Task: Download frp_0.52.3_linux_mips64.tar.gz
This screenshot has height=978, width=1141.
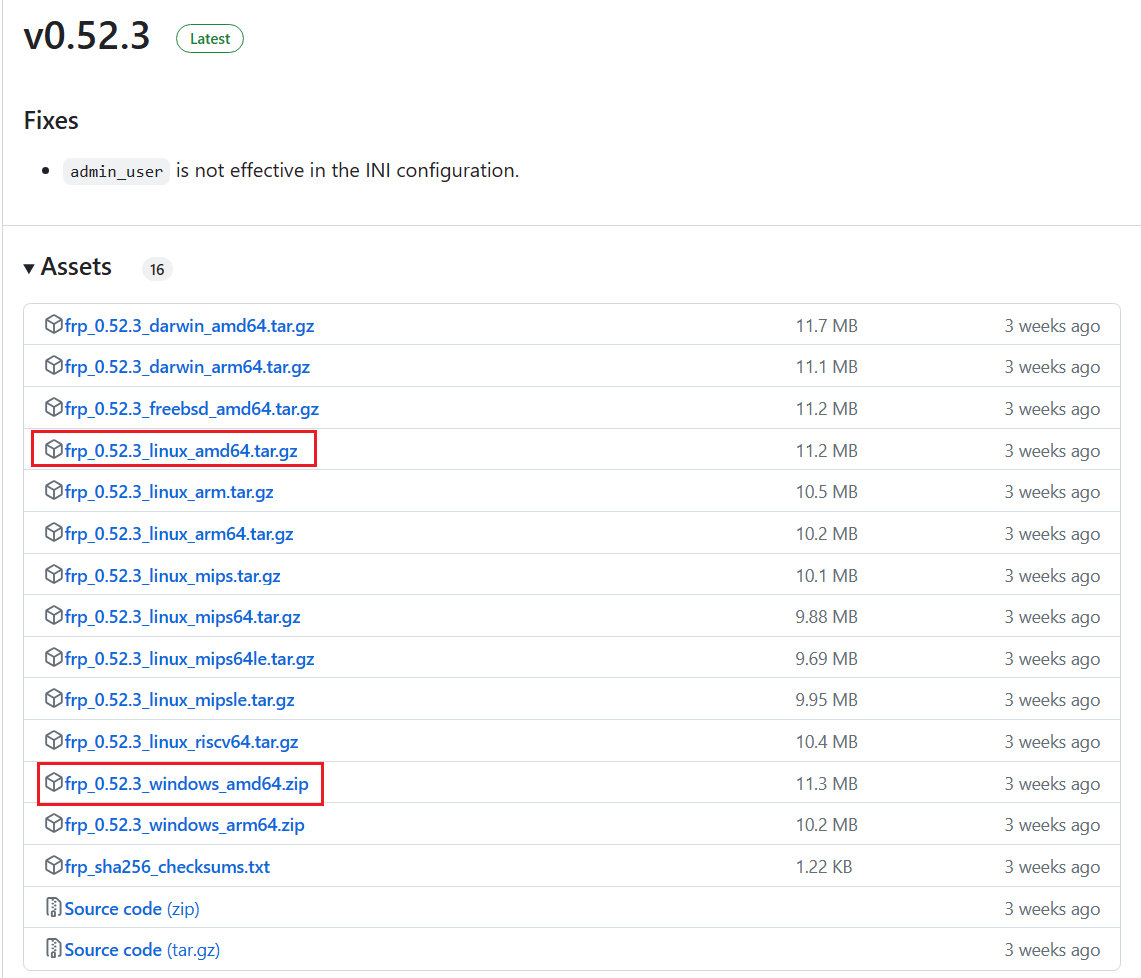Action: 182,617
